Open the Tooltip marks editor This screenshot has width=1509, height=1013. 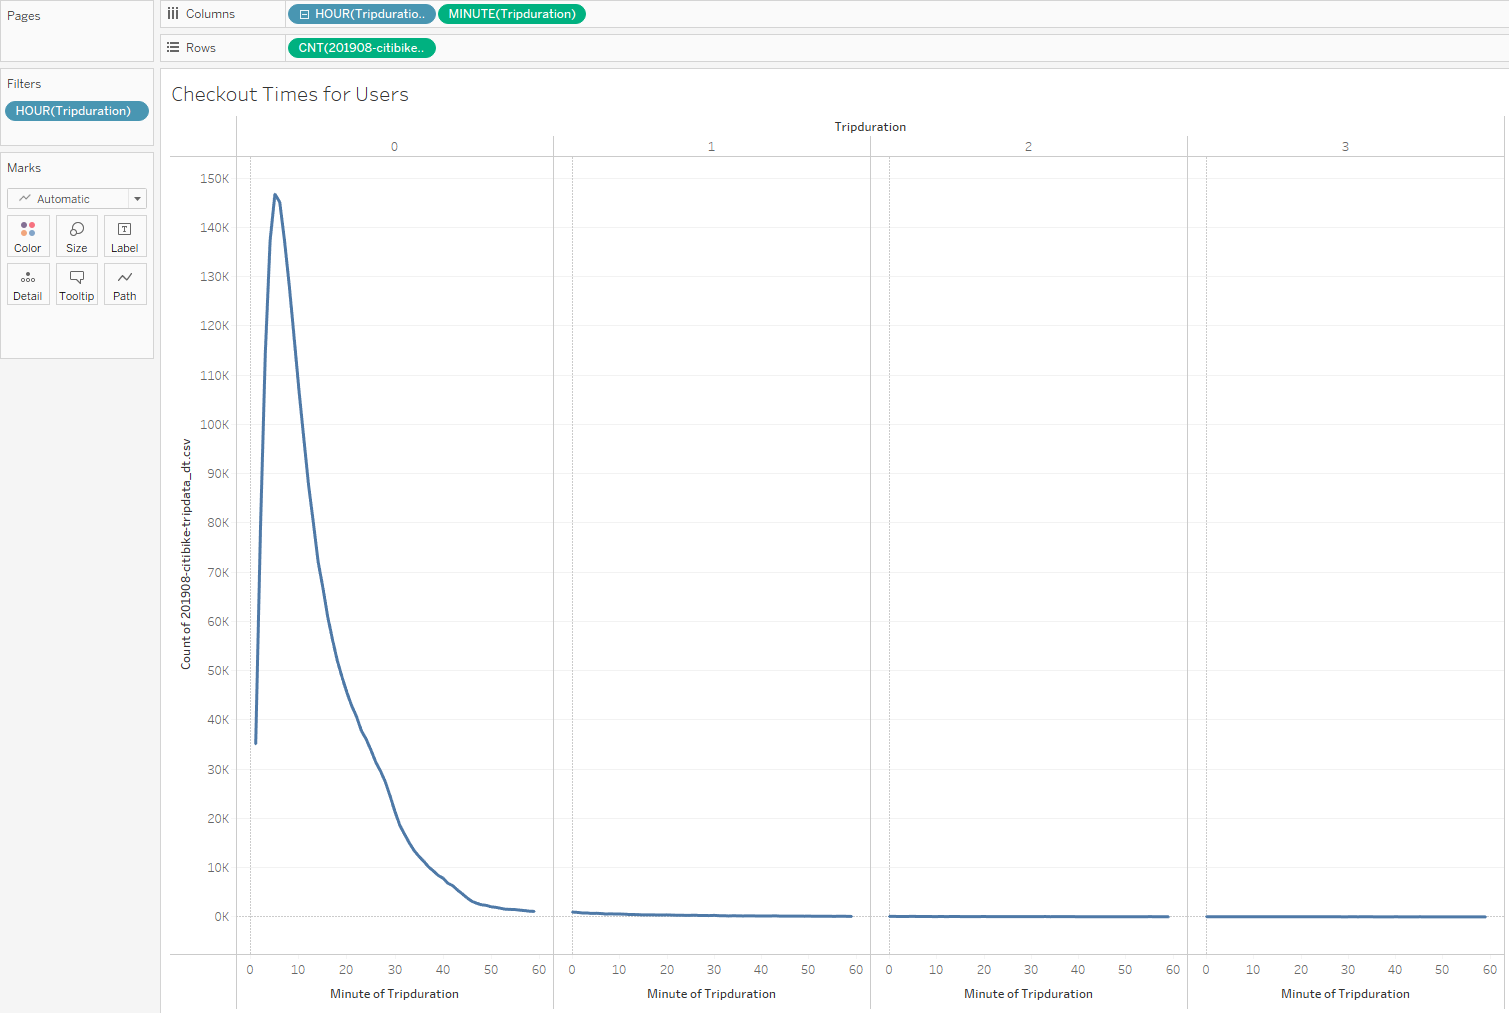(x=77, y=284)
